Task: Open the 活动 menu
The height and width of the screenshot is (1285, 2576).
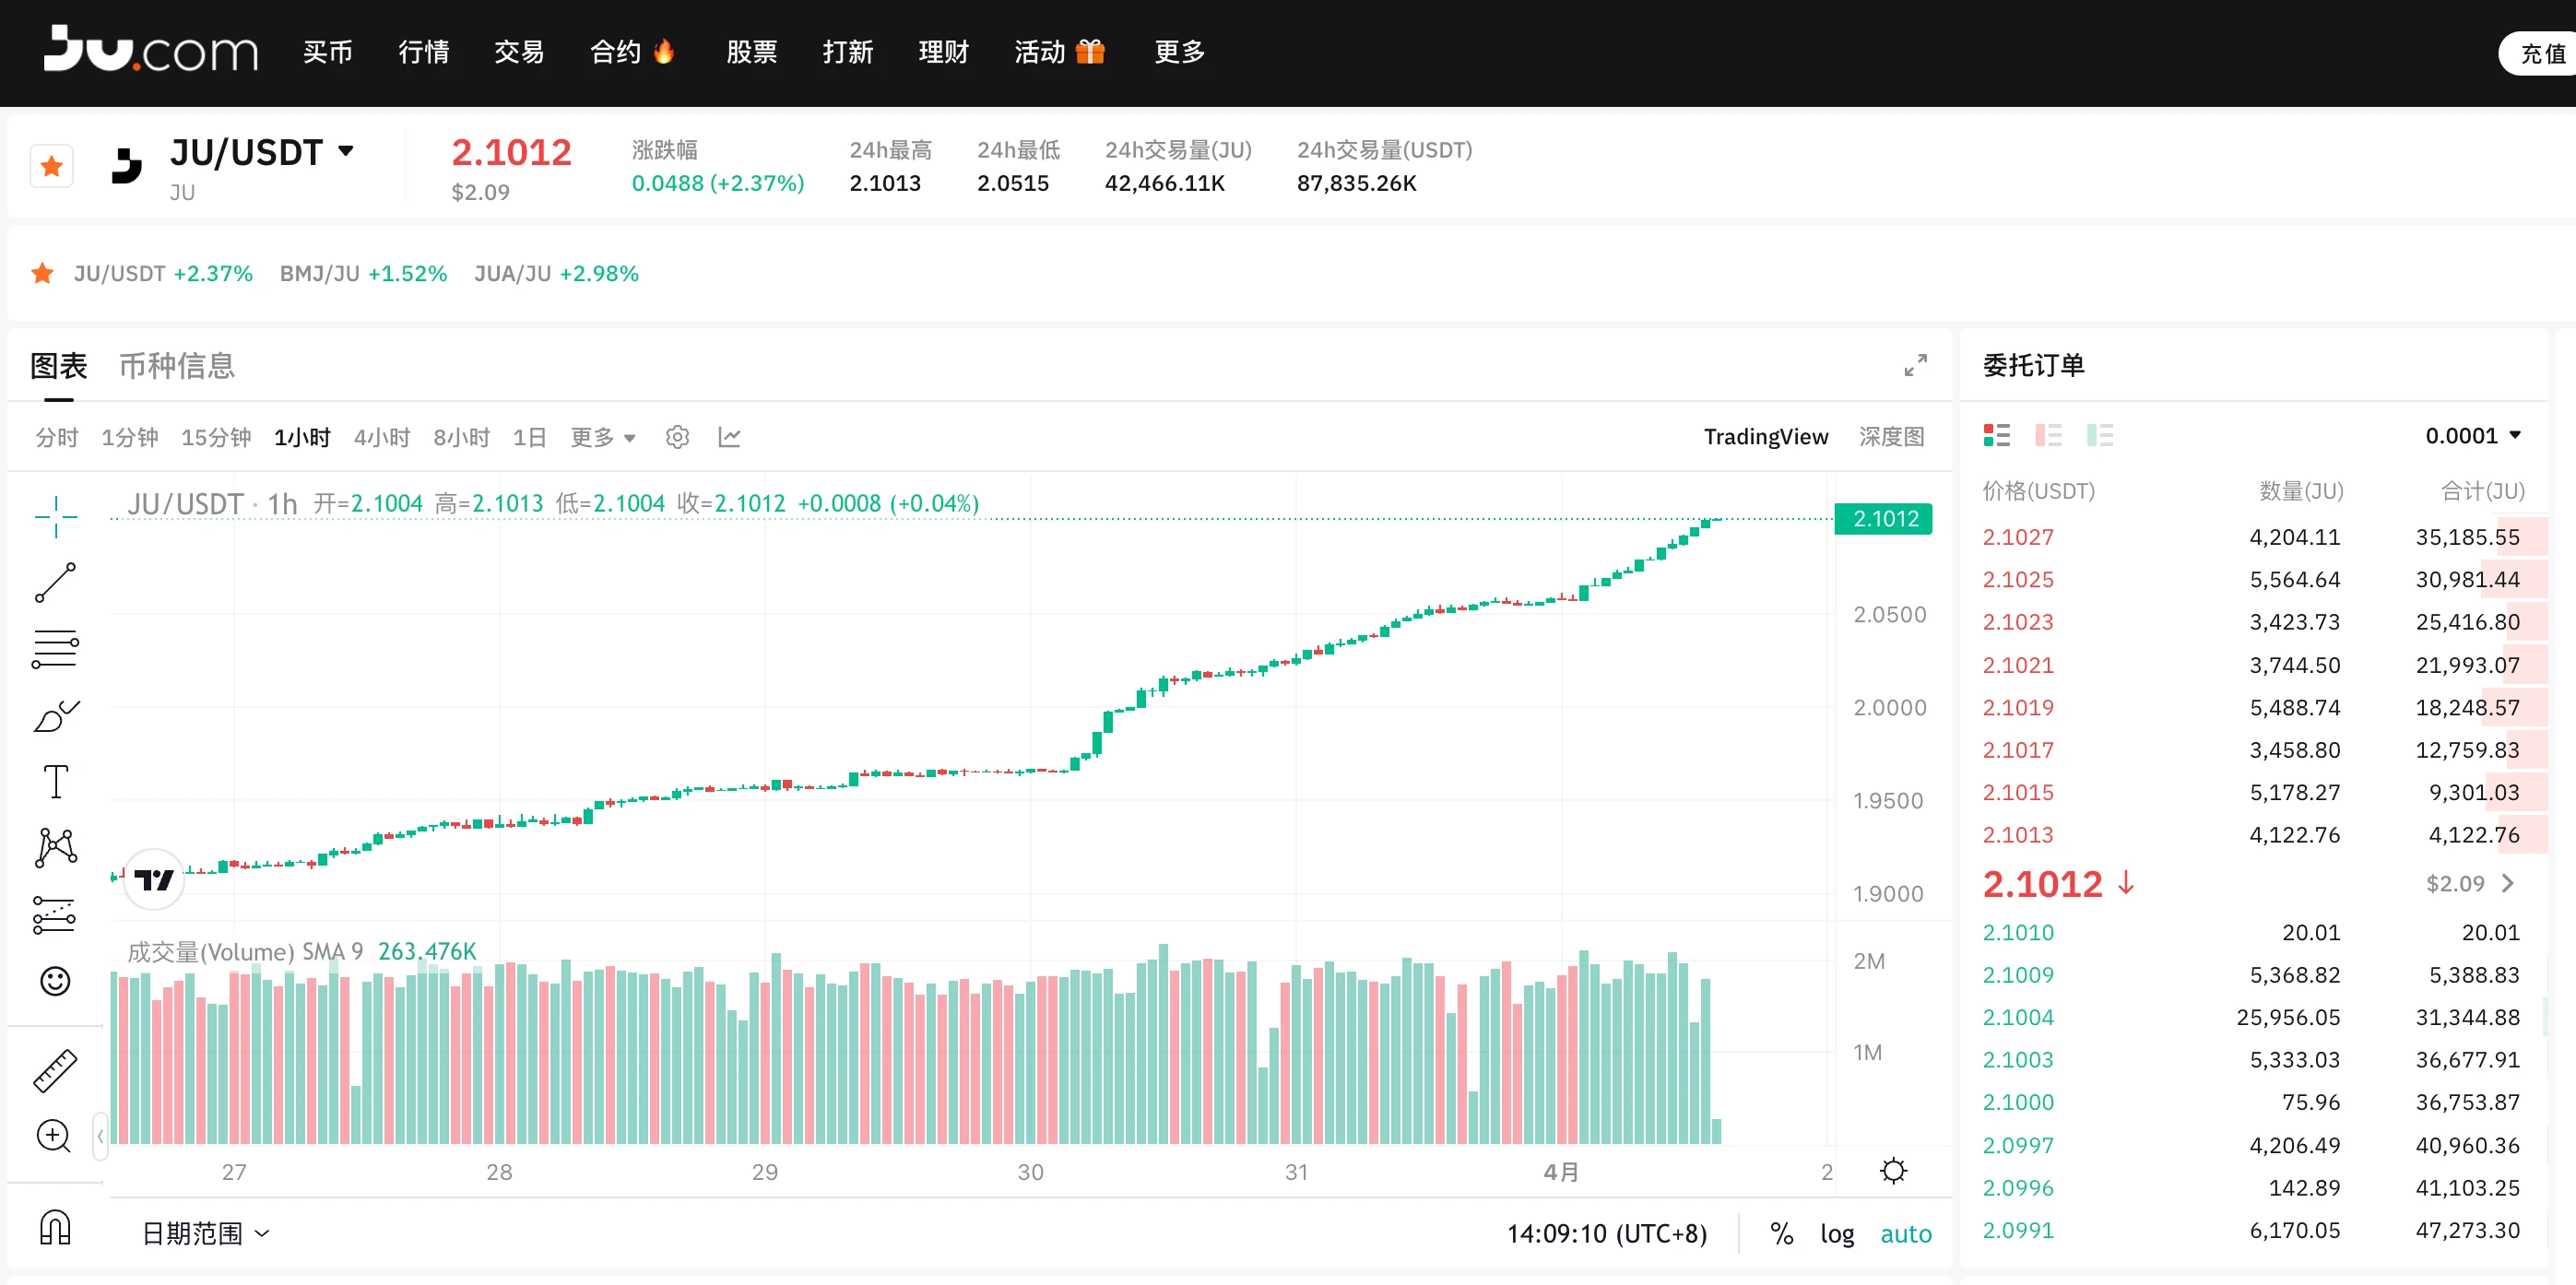Action: point(1060,52)
